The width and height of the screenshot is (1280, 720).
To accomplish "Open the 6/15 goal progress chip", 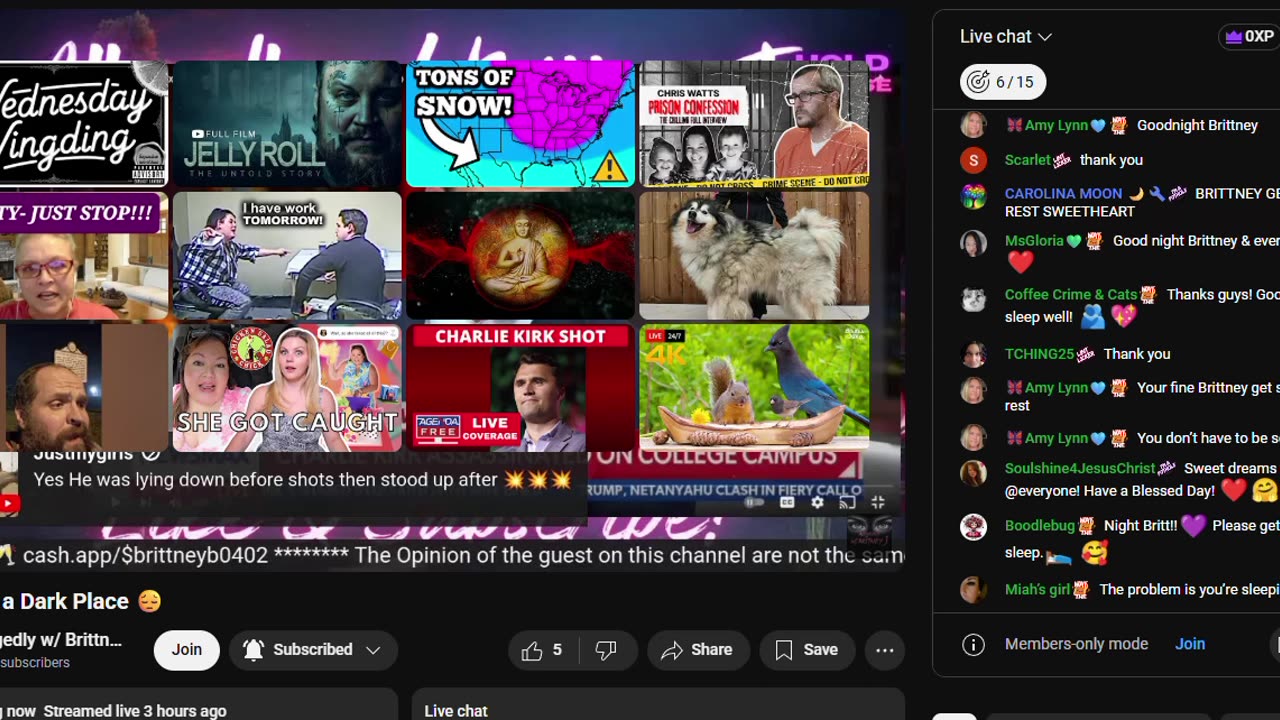I will [1003, 82].
